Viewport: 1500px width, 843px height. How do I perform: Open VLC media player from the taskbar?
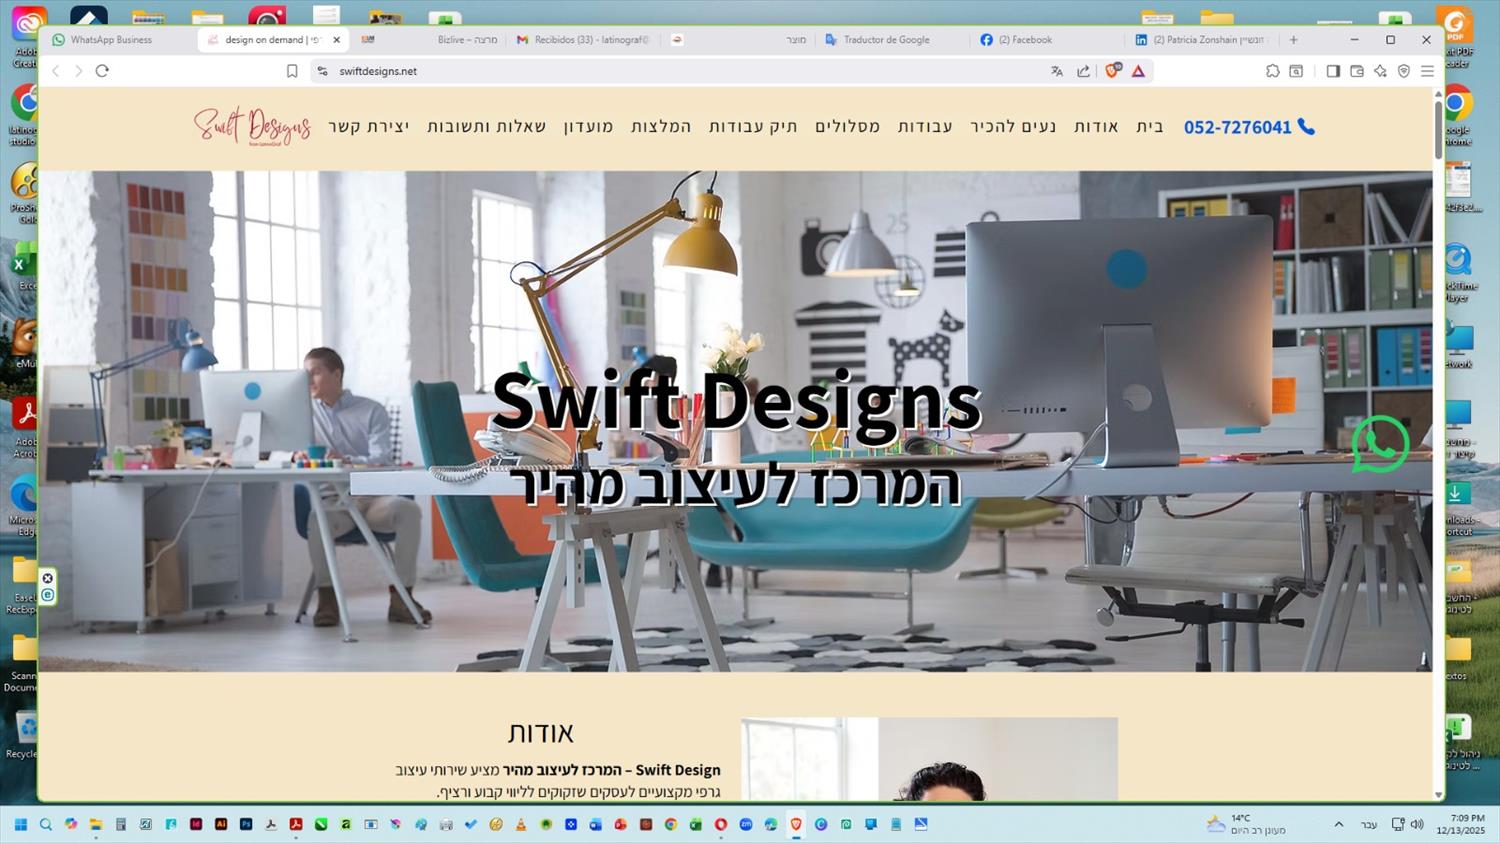[x=521, y=825]
